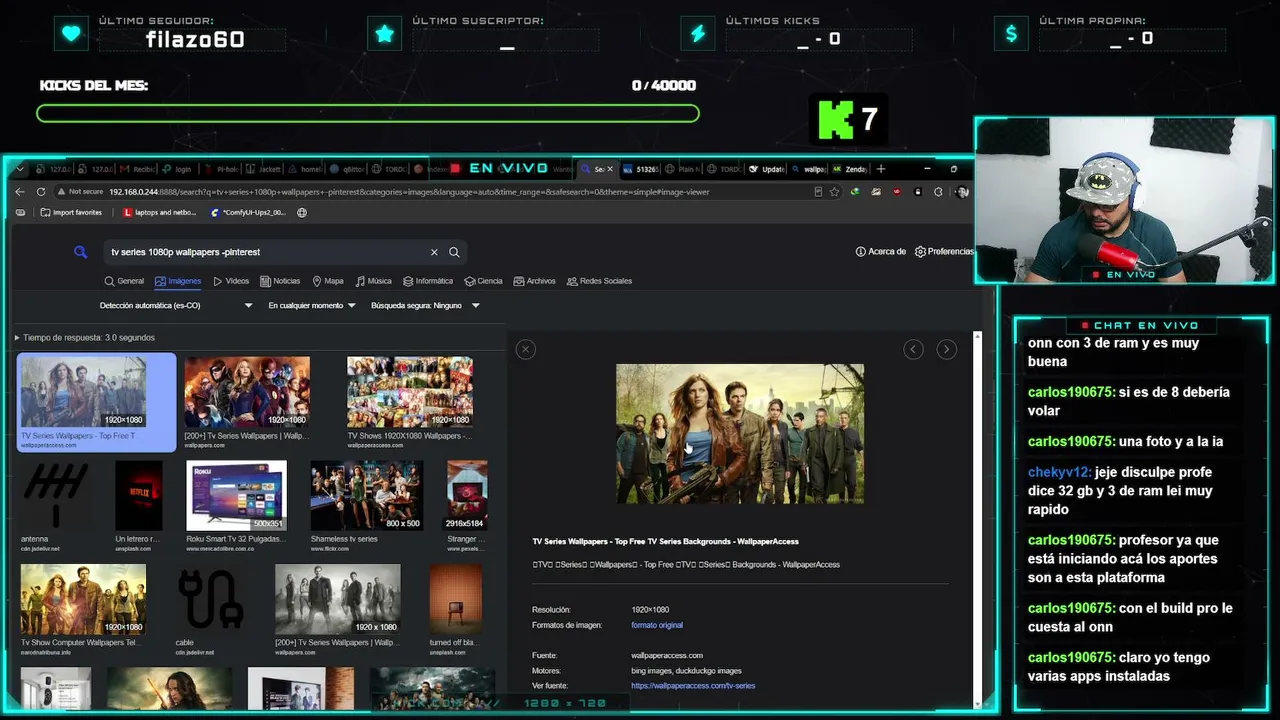This screenshot has width=1280, height=720.
Task: Open the cable plug image result
Action: point(210,600)
